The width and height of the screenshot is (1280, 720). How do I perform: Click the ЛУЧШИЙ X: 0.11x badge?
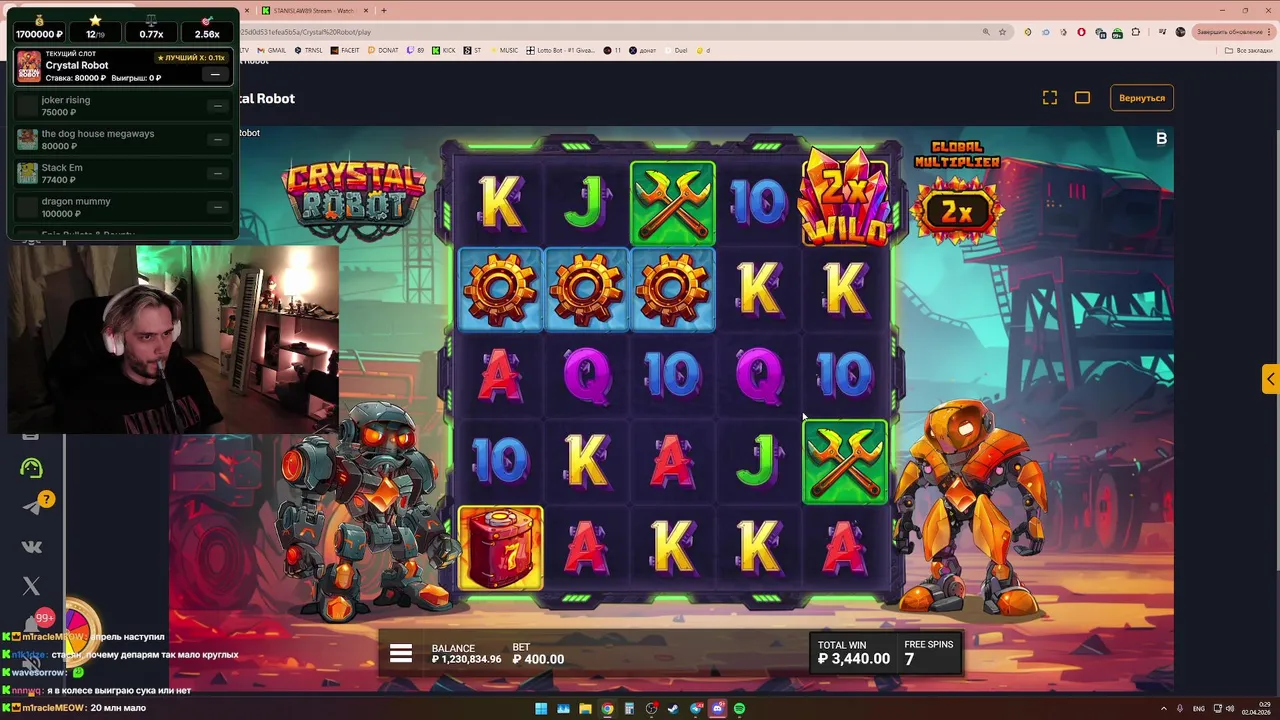coord(191,58)
